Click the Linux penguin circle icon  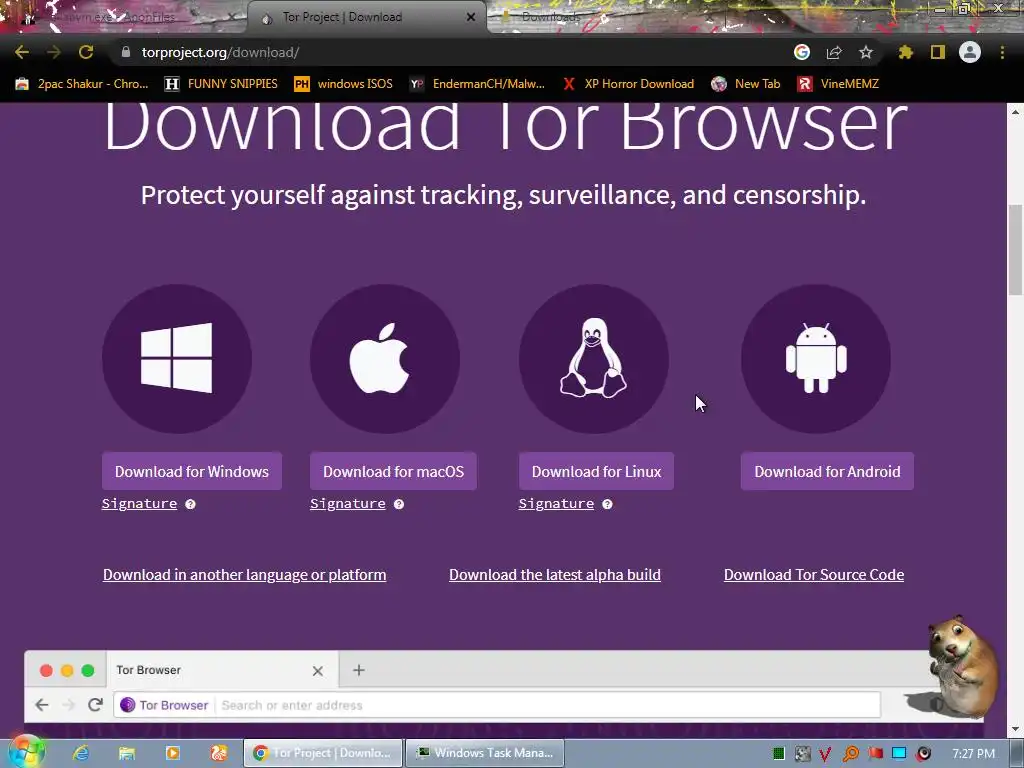594,359
